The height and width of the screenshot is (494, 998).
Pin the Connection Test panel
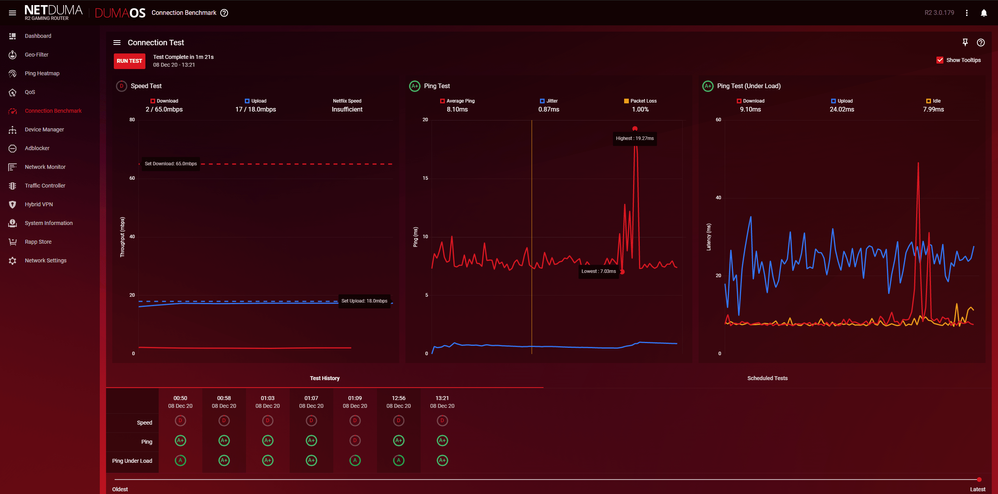coord(965,43)
